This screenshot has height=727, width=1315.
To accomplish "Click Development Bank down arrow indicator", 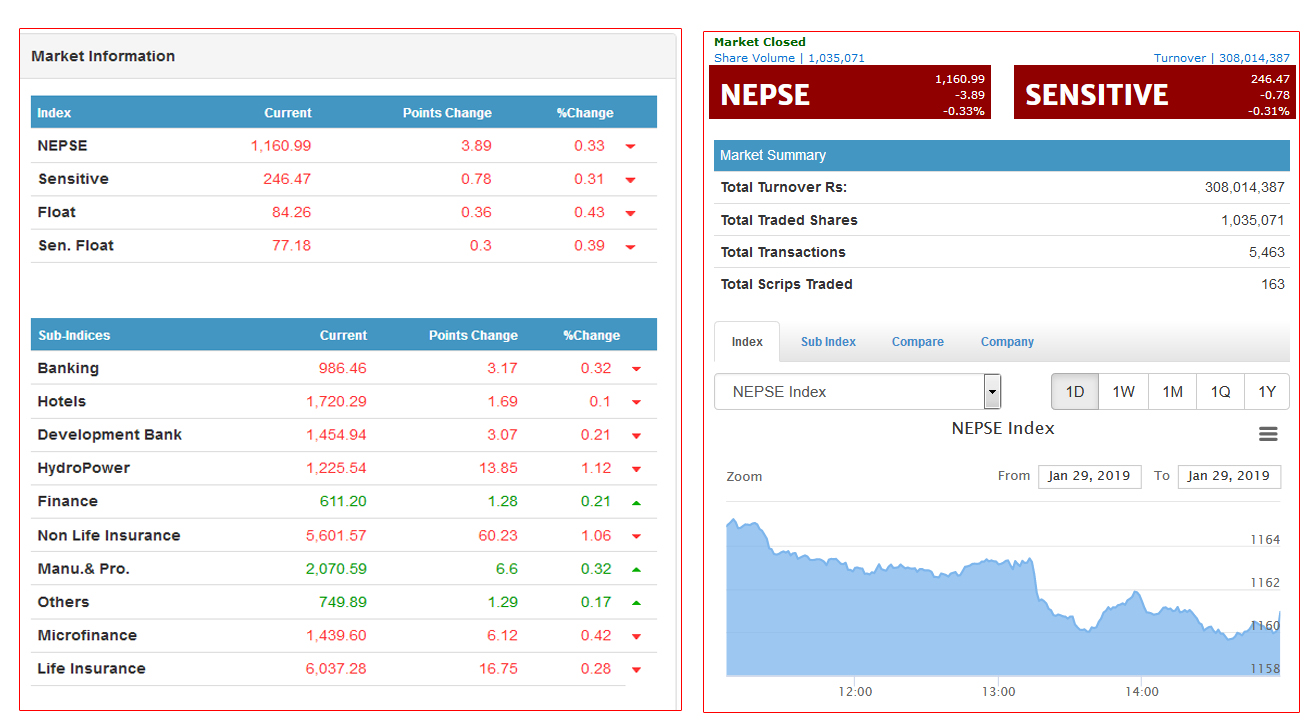I will (x=636, y=436).
